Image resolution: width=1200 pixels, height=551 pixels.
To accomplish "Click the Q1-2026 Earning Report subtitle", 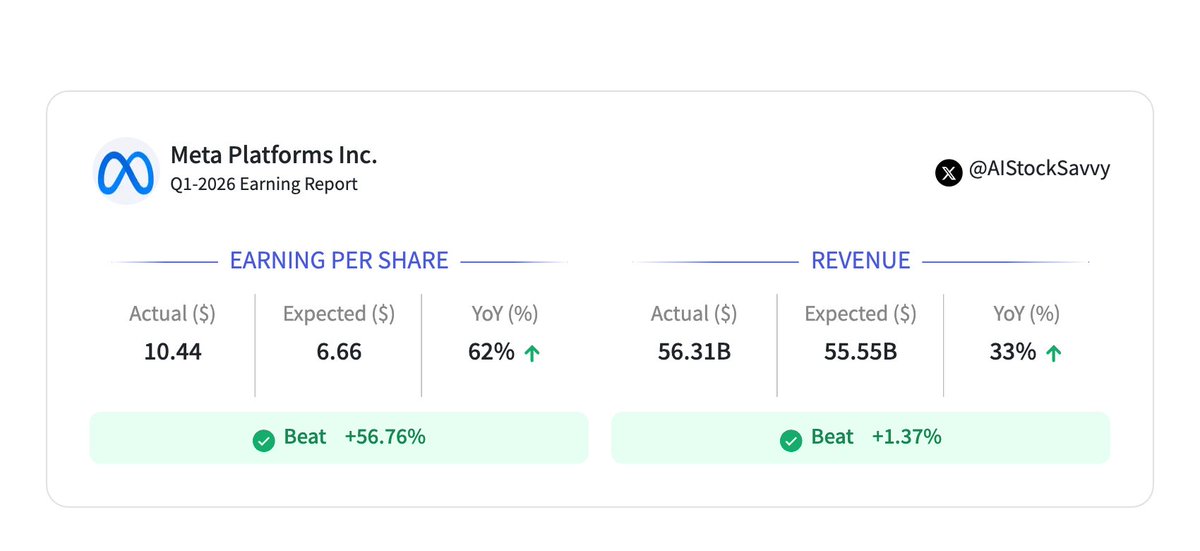I will click(x=264, y=184).
